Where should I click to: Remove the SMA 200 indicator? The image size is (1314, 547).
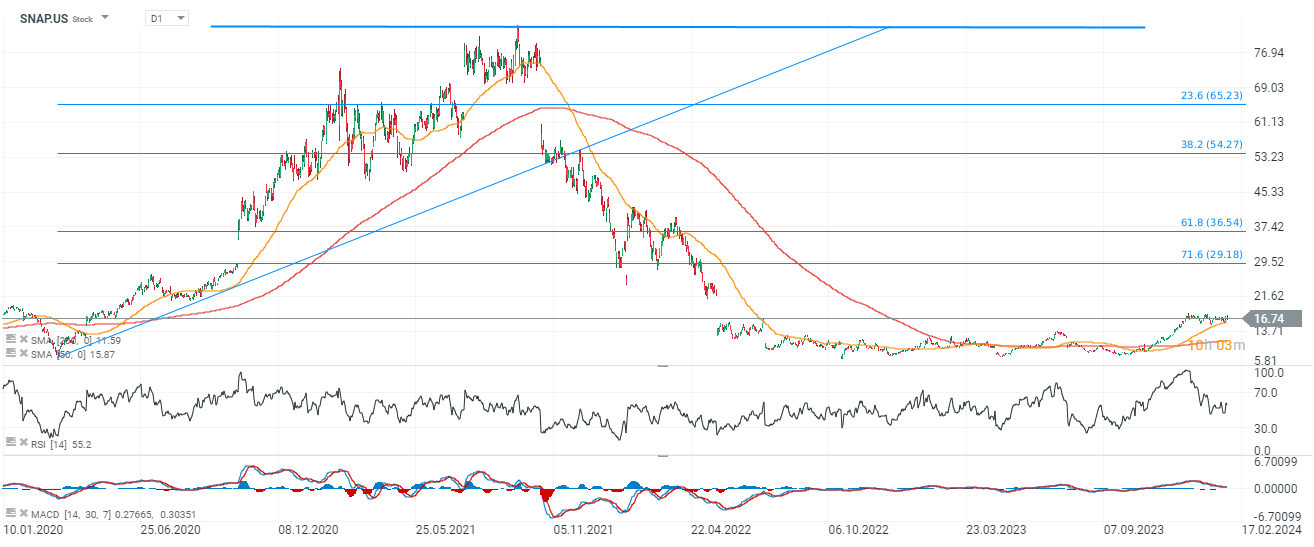23,340
